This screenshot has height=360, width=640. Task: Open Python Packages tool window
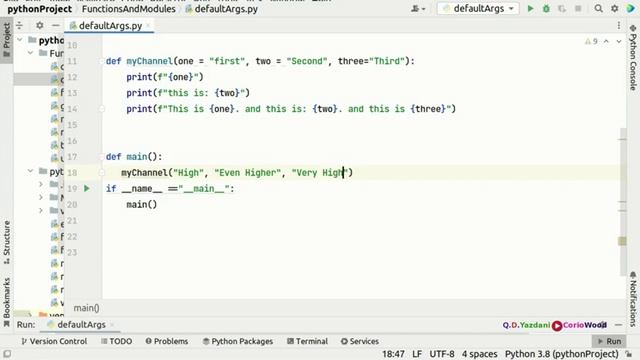[x=238, y=341]
